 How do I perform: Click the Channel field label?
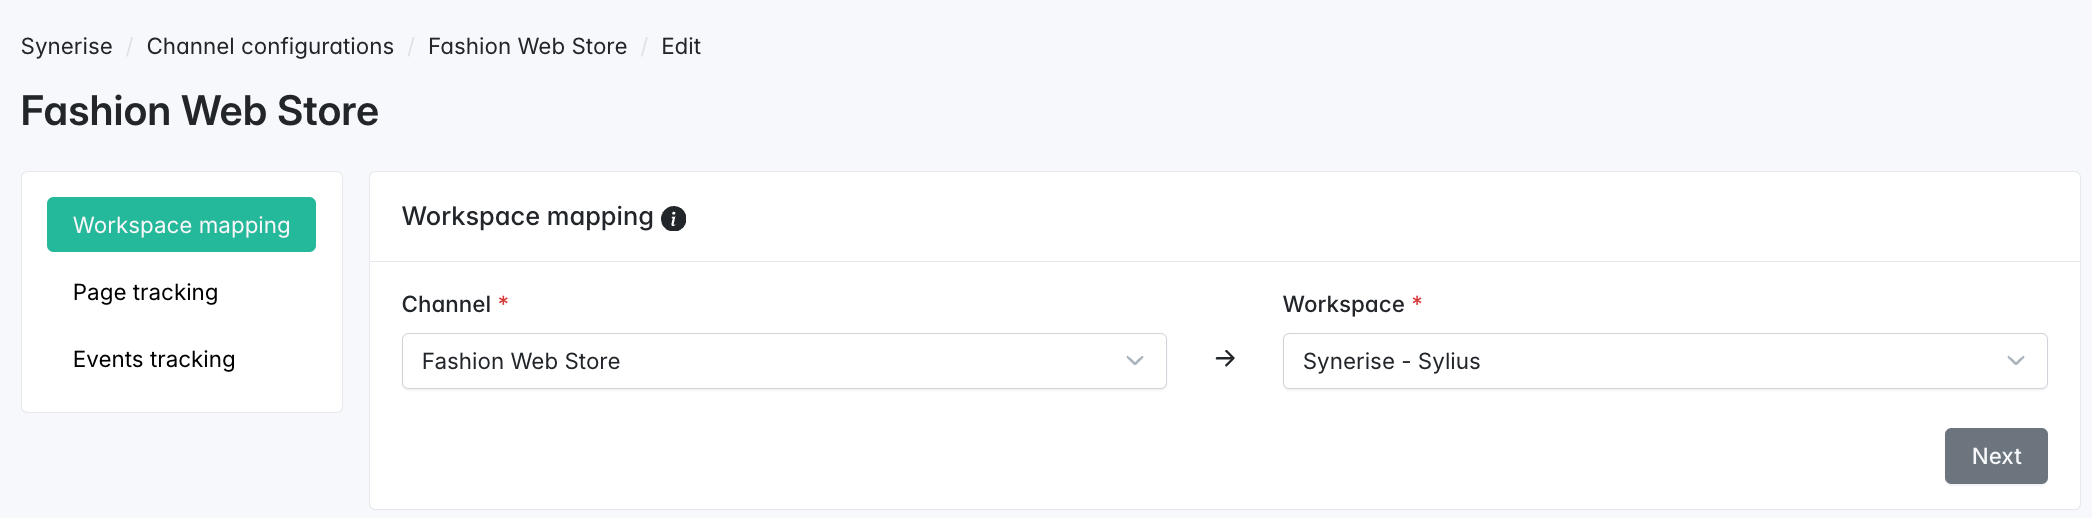tap(446, 304)
